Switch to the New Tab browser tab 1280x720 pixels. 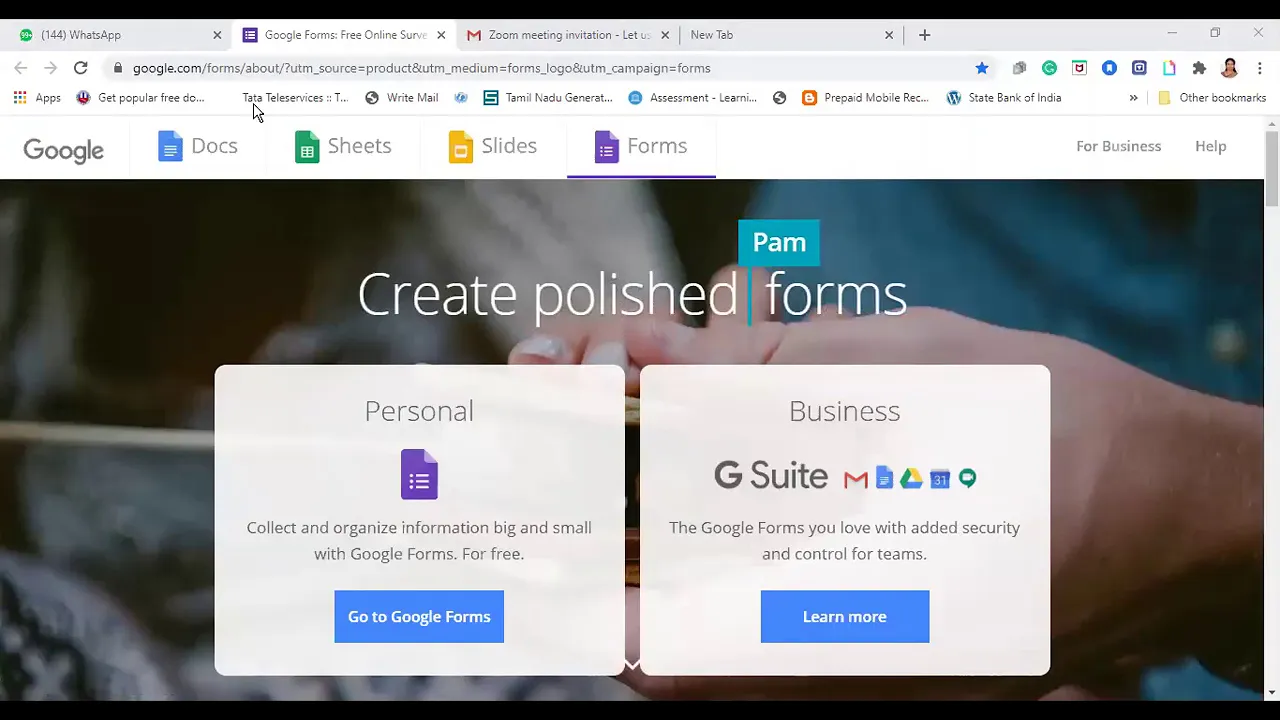tap(790, 35)
